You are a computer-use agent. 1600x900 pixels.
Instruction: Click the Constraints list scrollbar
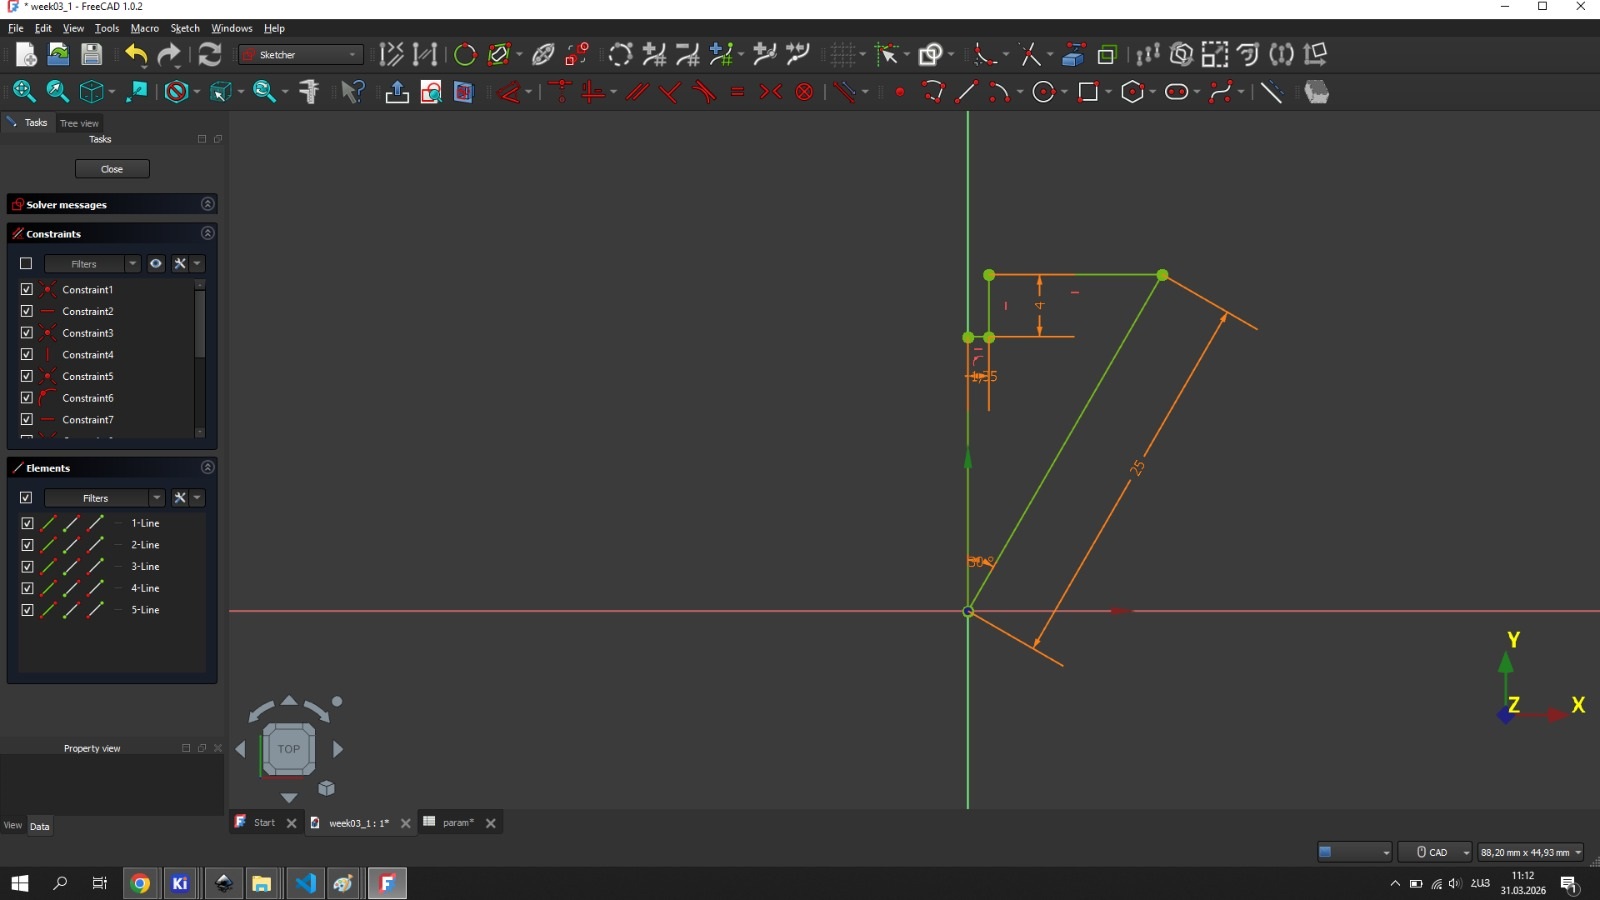pyautogui.click(x=200, y=324)
